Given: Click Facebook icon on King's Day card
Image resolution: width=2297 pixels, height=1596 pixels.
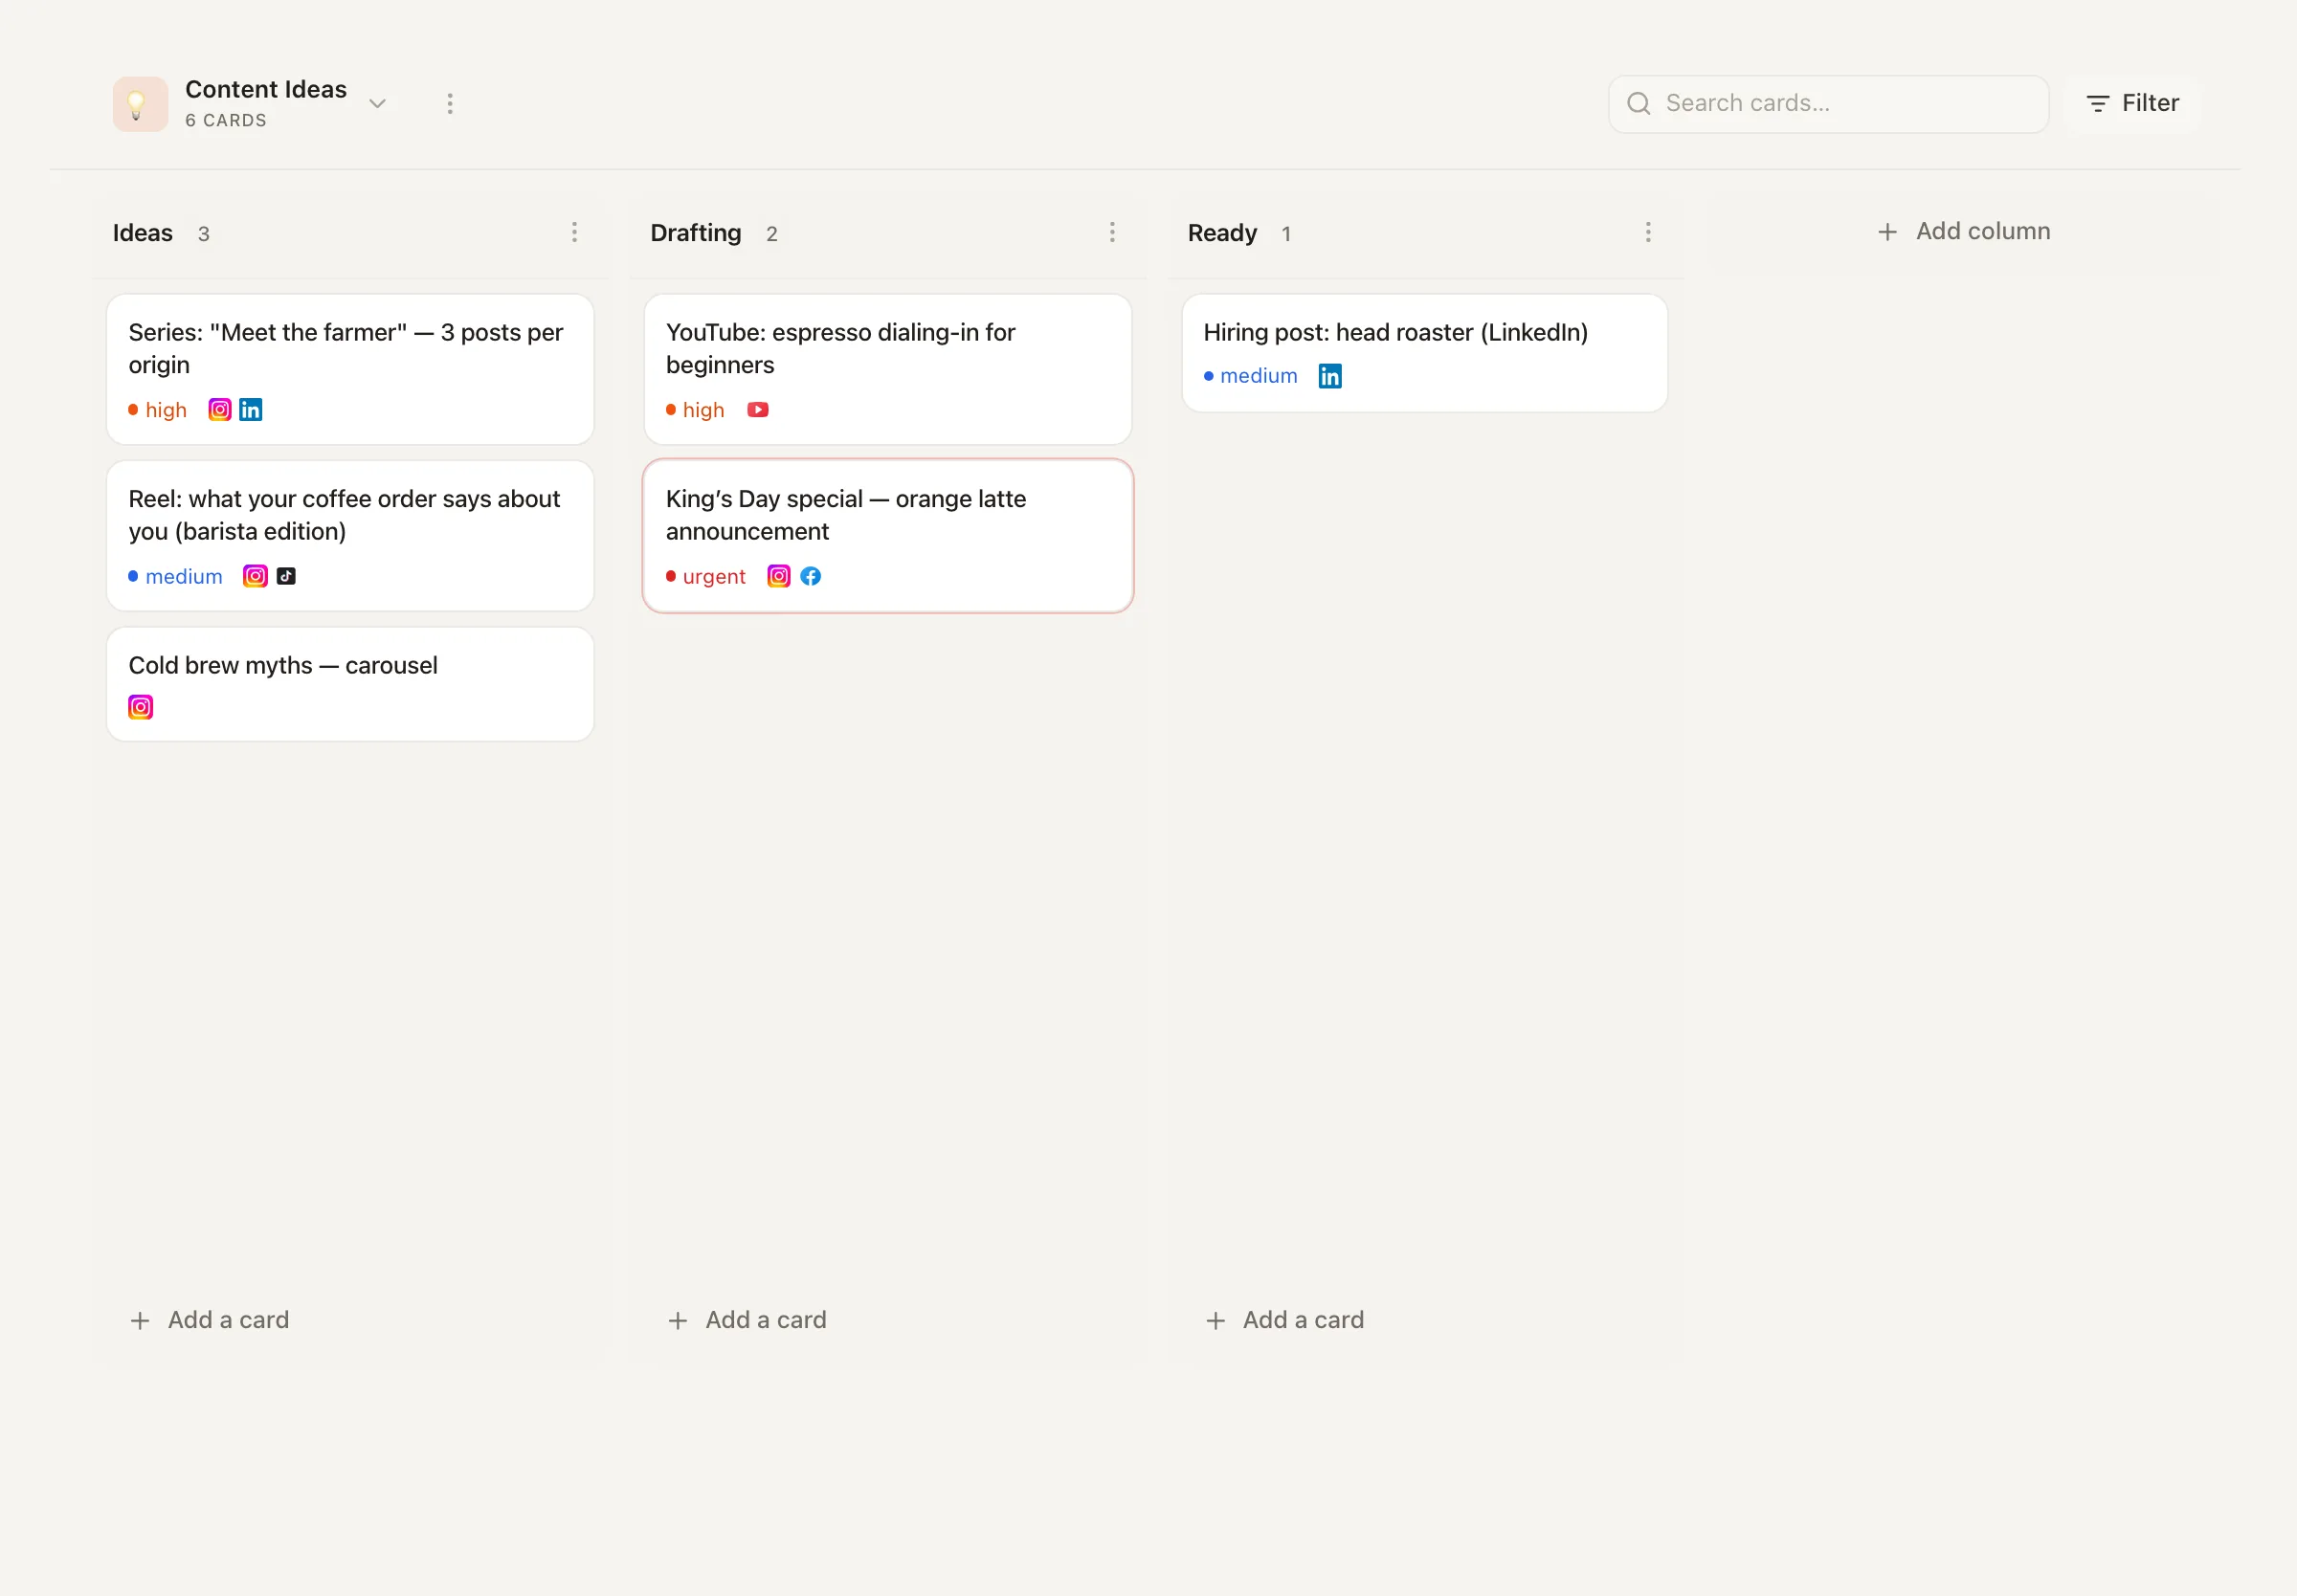Looking at the screenshot, I should [811, 577].
